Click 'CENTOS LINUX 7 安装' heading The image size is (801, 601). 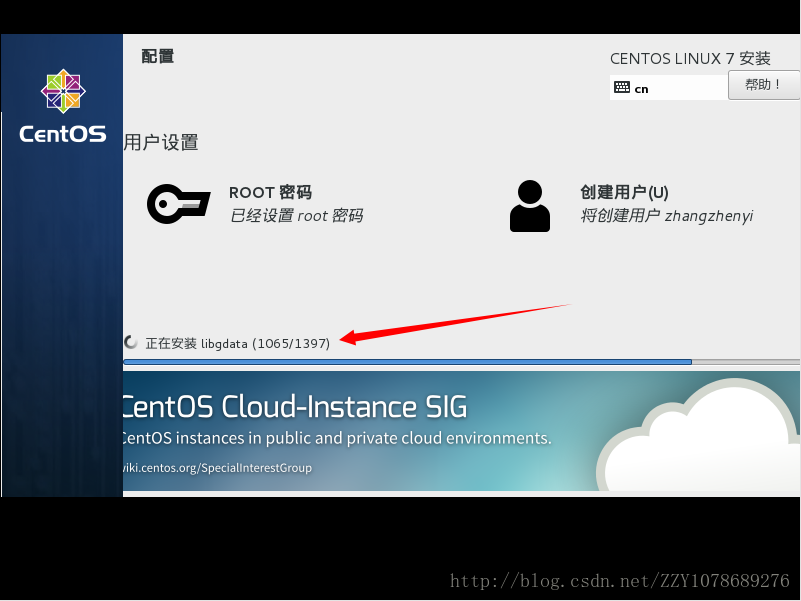click(x=690, y=59)
